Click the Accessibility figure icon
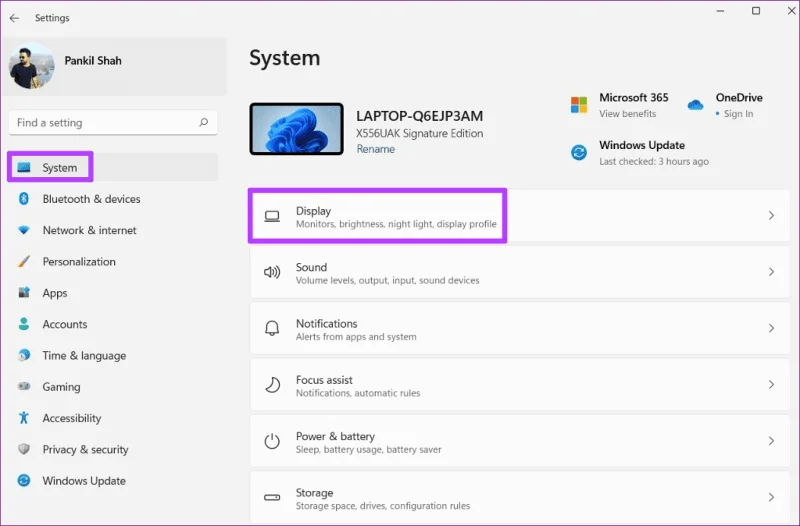This screenshot has width=800, height=526. (x=23, y=418)
